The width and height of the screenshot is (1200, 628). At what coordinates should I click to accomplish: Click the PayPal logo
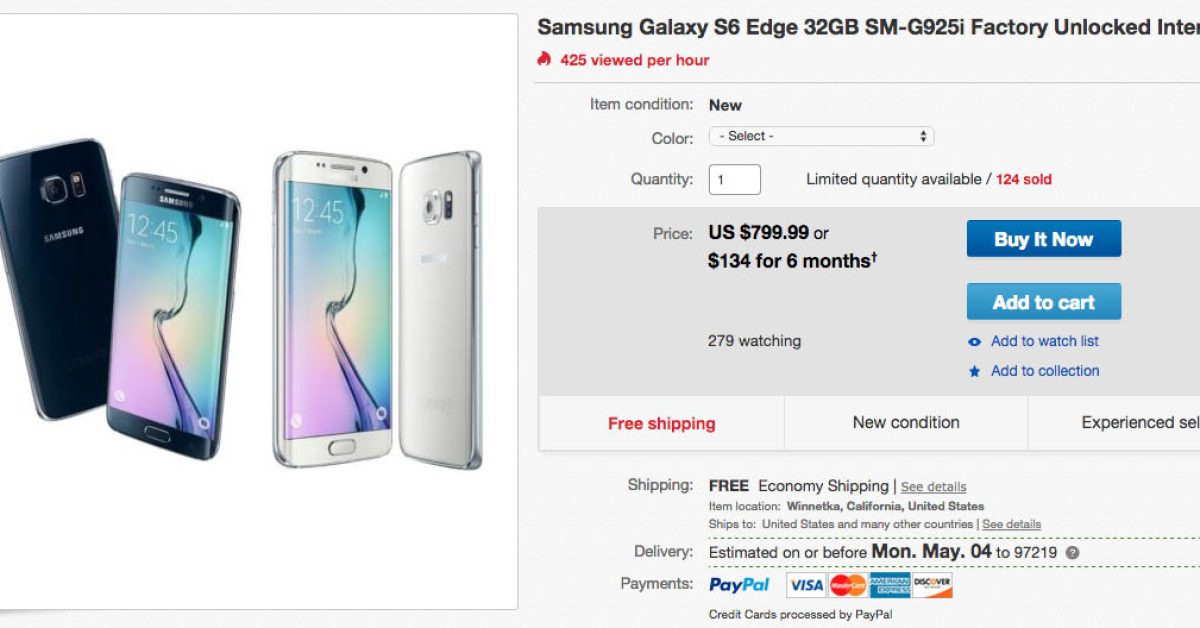739,585
